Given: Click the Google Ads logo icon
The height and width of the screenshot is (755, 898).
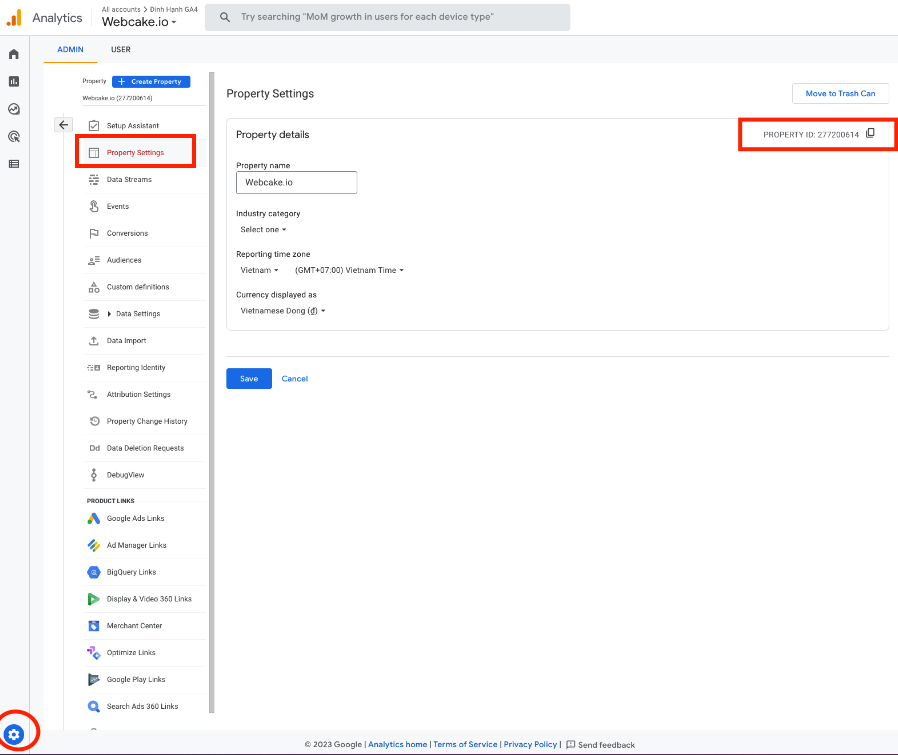Looking at the screenshot, I should click(x=93, y=518).
